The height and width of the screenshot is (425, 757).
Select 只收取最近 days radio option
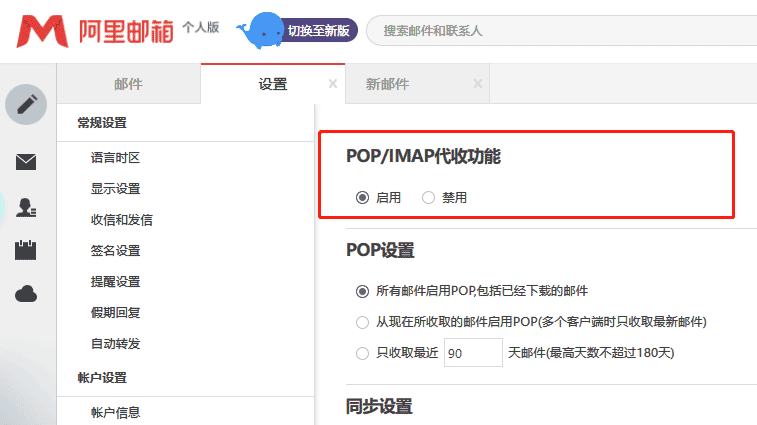pos(362,353)
